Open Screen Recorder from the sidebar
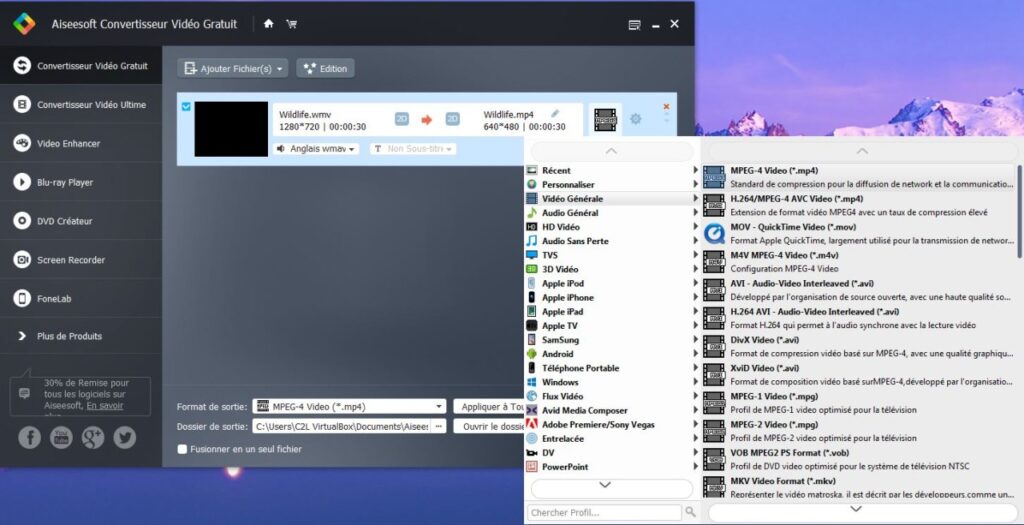The image size is (1024, 525). click(x=81, y=260)
